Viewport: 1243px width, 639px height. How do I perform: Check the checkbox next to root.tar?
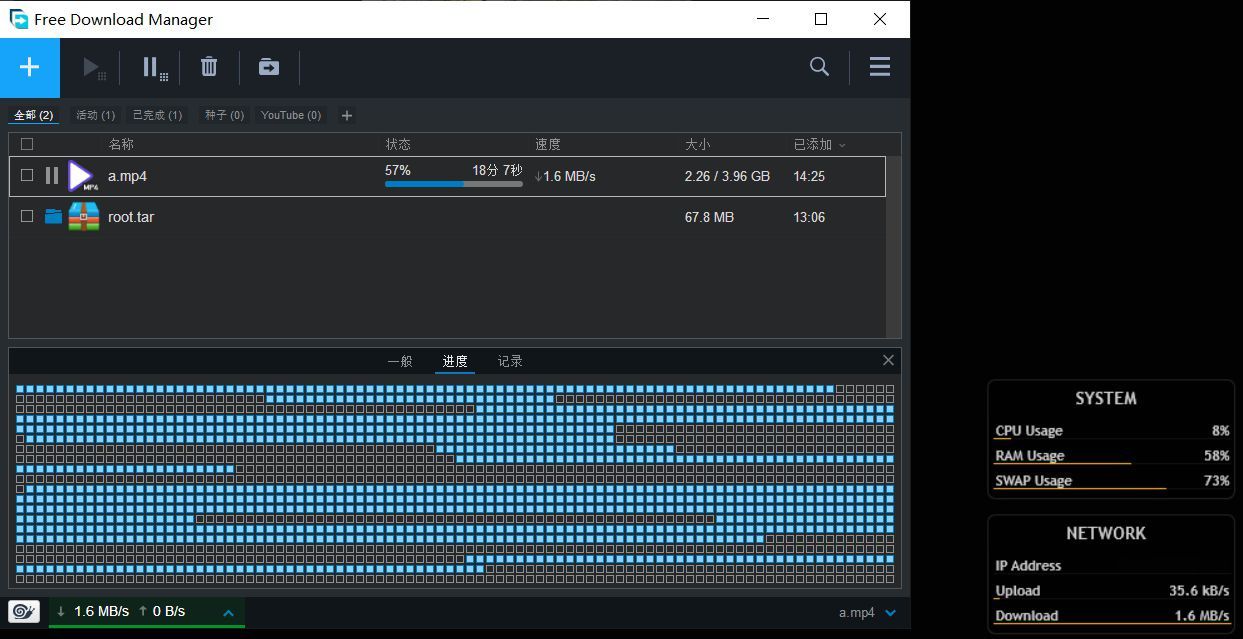[x=27, y=216]
